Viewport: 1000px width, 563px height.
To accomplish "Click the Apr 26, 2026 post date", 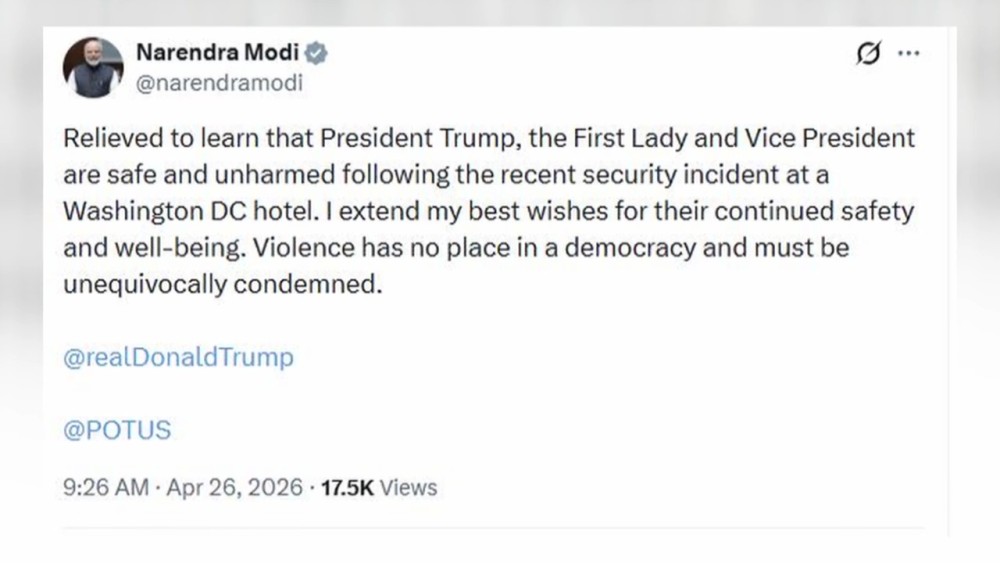I will 235,488.
